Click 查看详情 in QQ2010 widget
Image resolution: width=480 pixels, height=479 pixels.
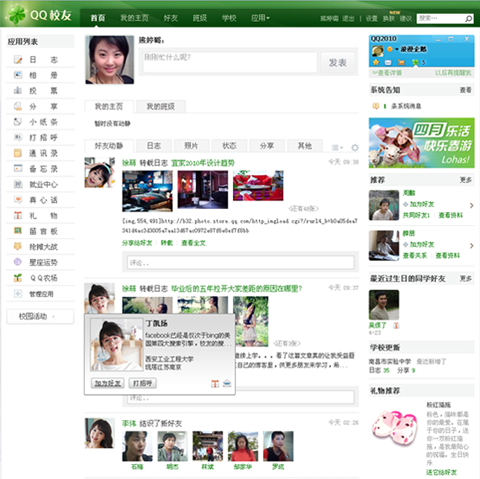(x=387, y=73)
